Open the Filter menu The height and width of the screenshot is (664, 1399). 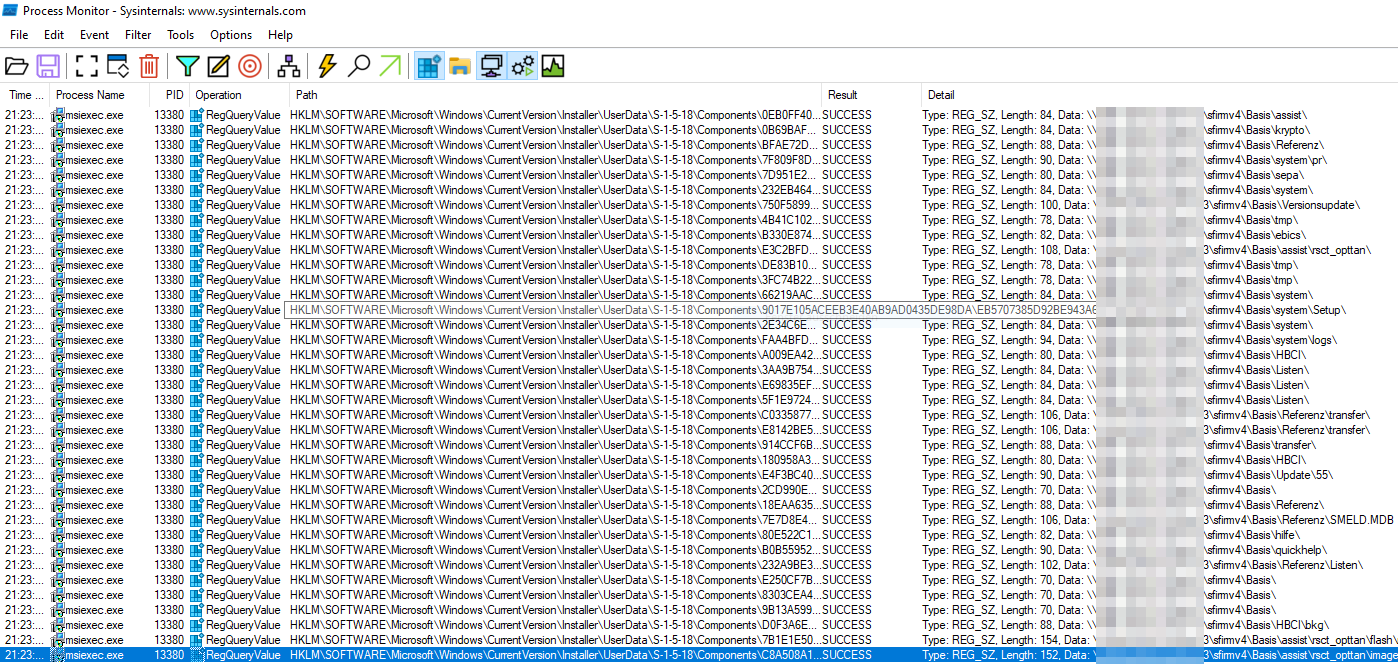click(138, 35)
